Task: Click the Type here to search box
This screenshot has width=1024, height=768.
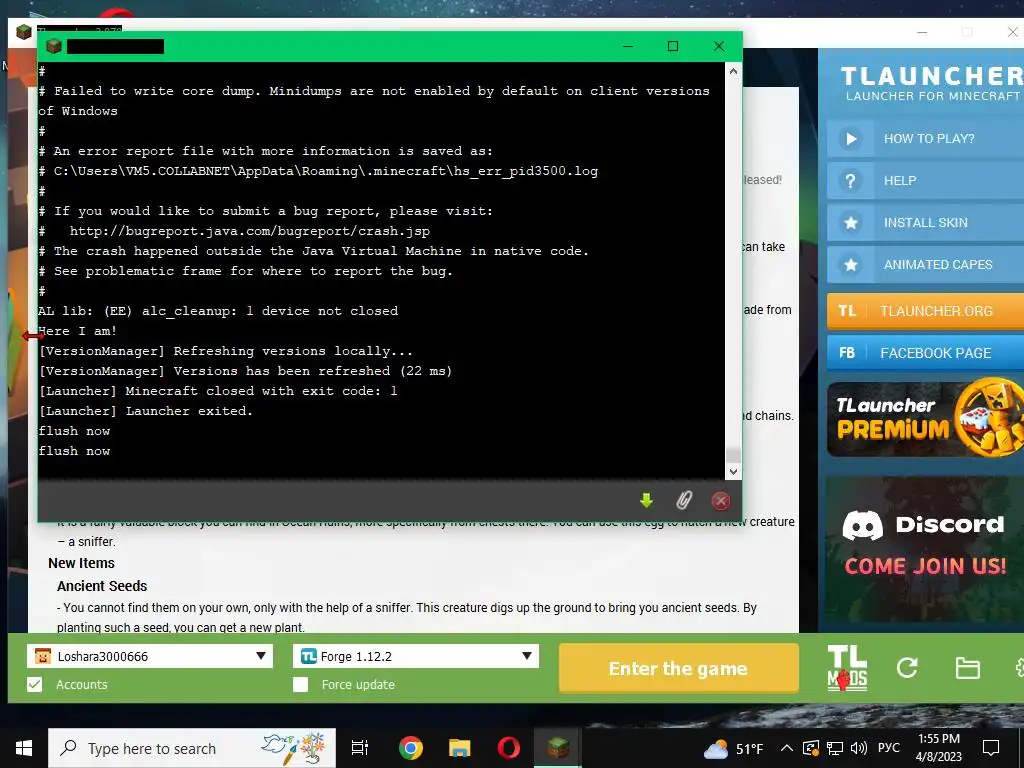Action: [x=192, y=748]
